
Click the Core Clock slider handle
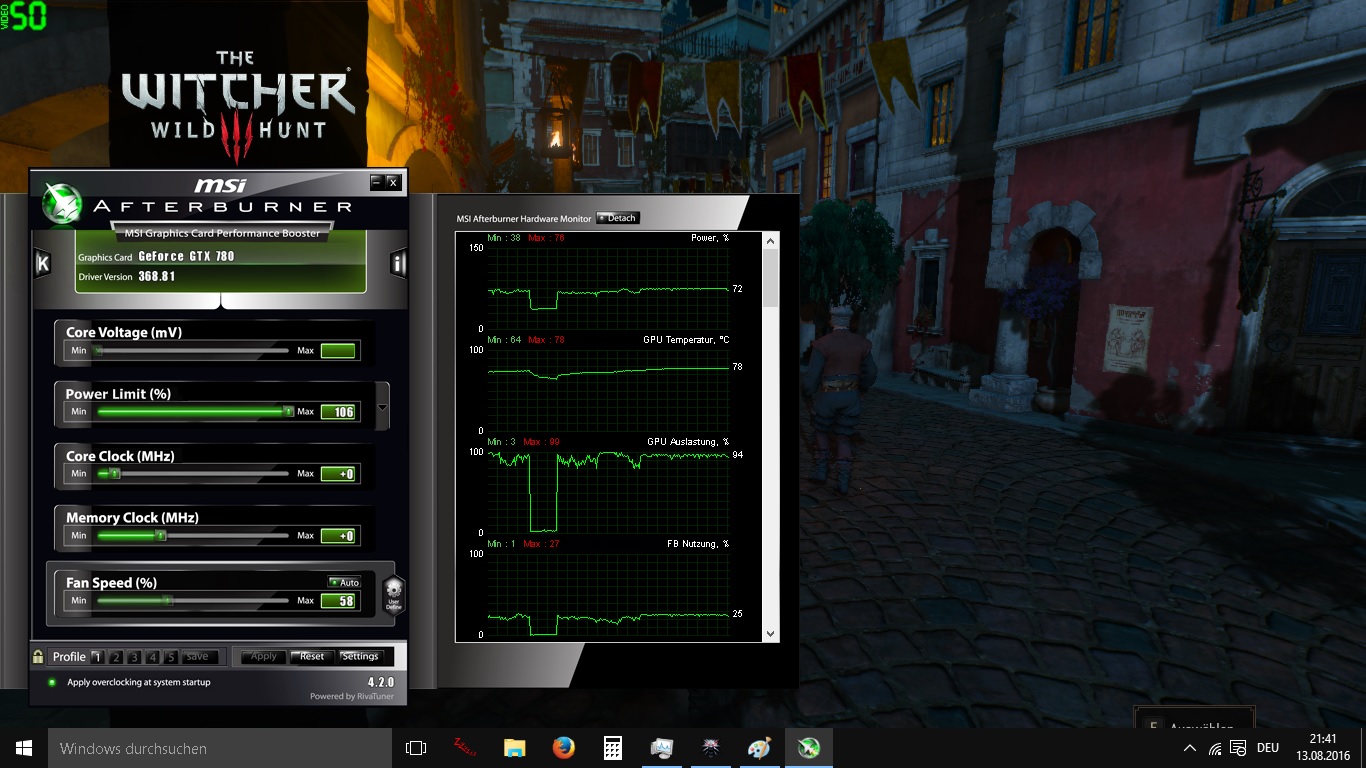pyautogui.click(x=114, y=473)
